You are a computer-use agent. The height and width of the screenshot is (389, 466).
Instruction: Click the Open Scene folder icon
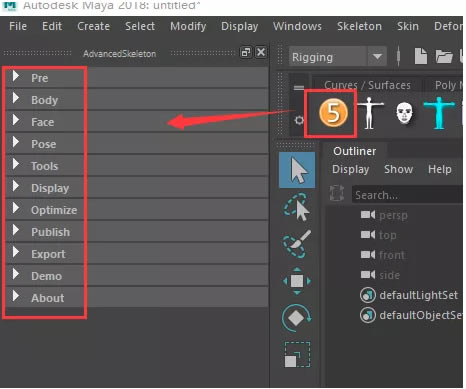coord(444,56)
